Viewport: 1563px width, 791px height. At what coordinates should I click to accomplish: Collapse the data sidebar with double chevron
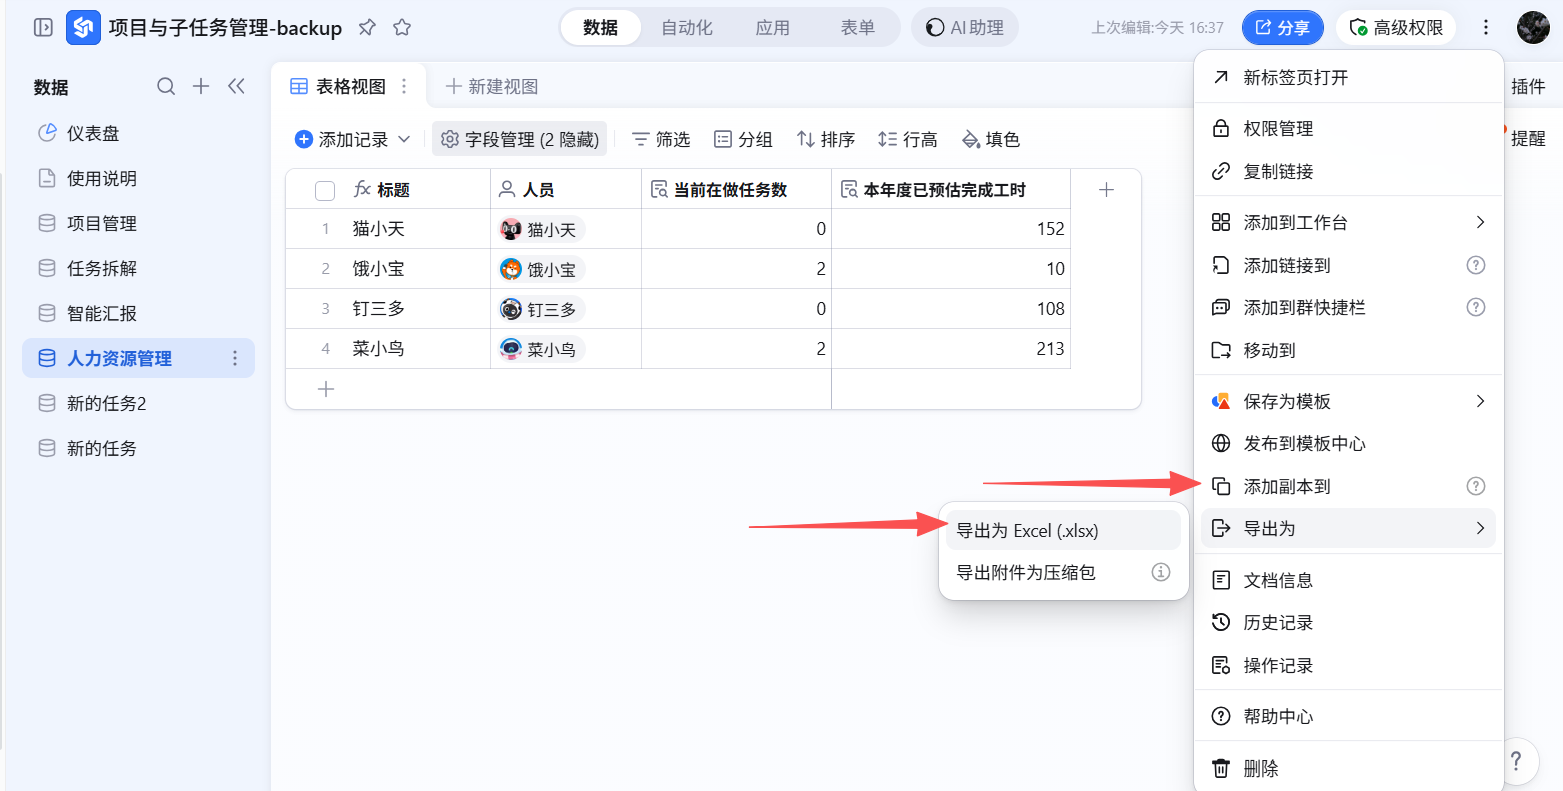236,87
